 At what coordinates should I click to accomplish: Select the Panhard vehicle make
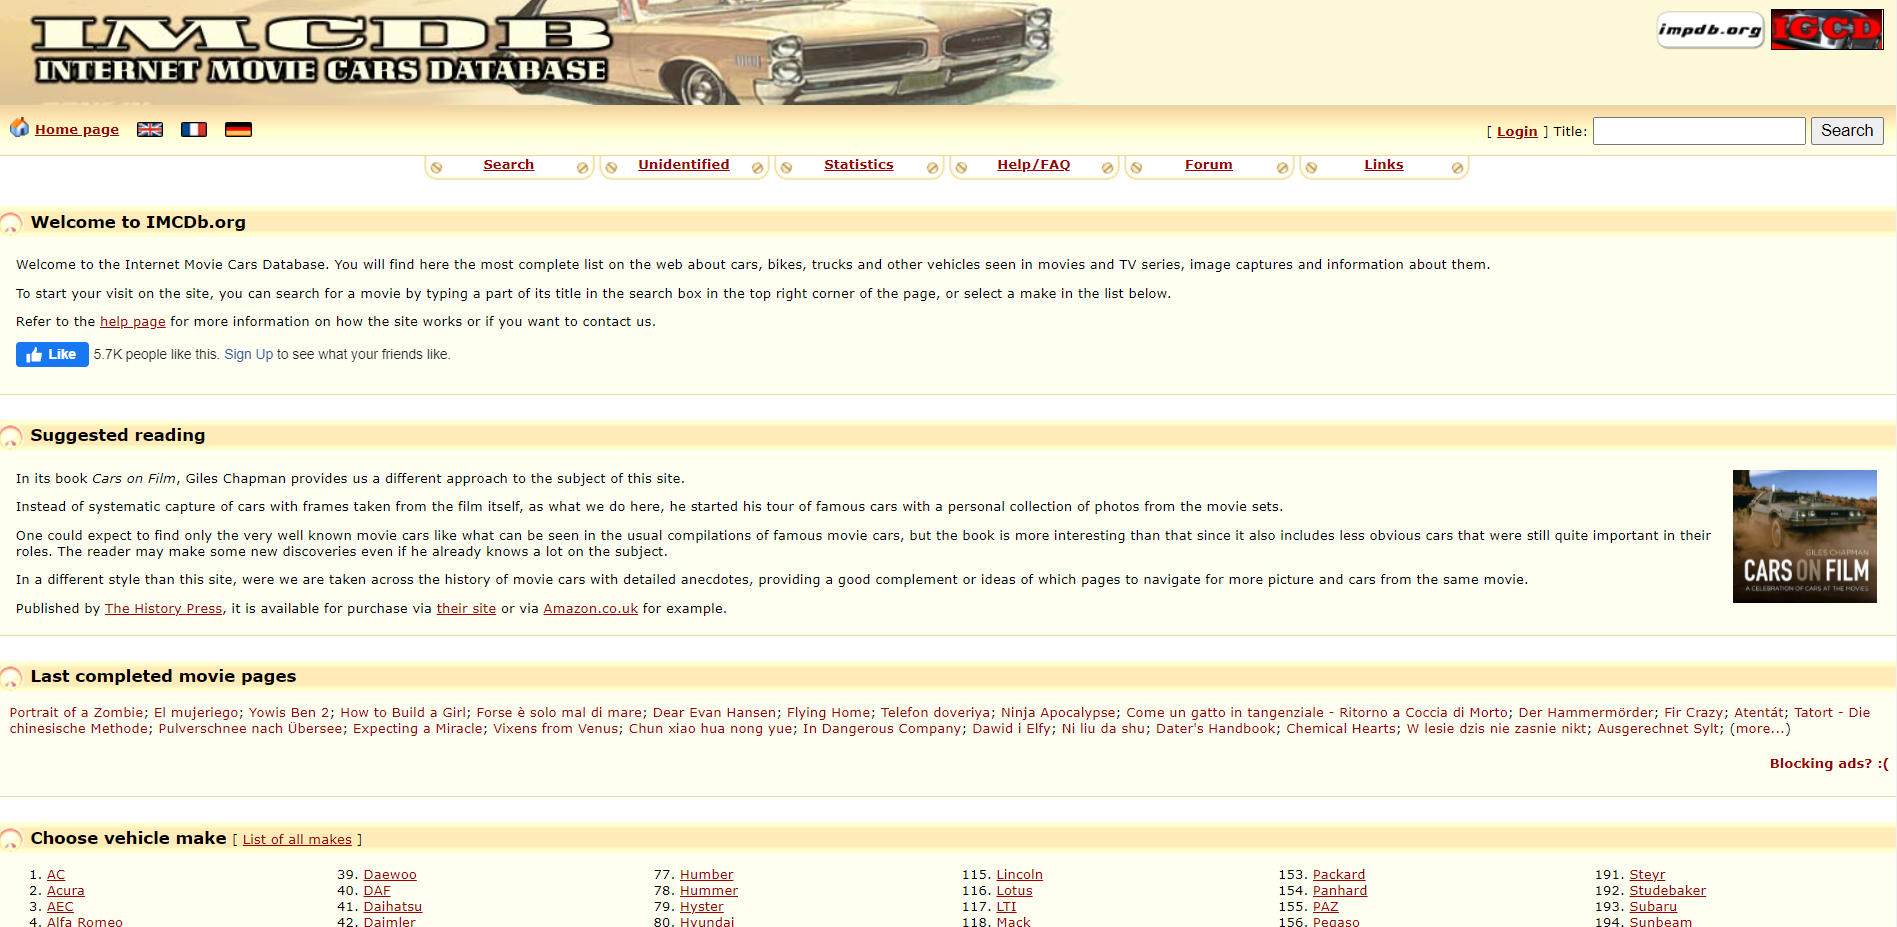coord(1340,891)
